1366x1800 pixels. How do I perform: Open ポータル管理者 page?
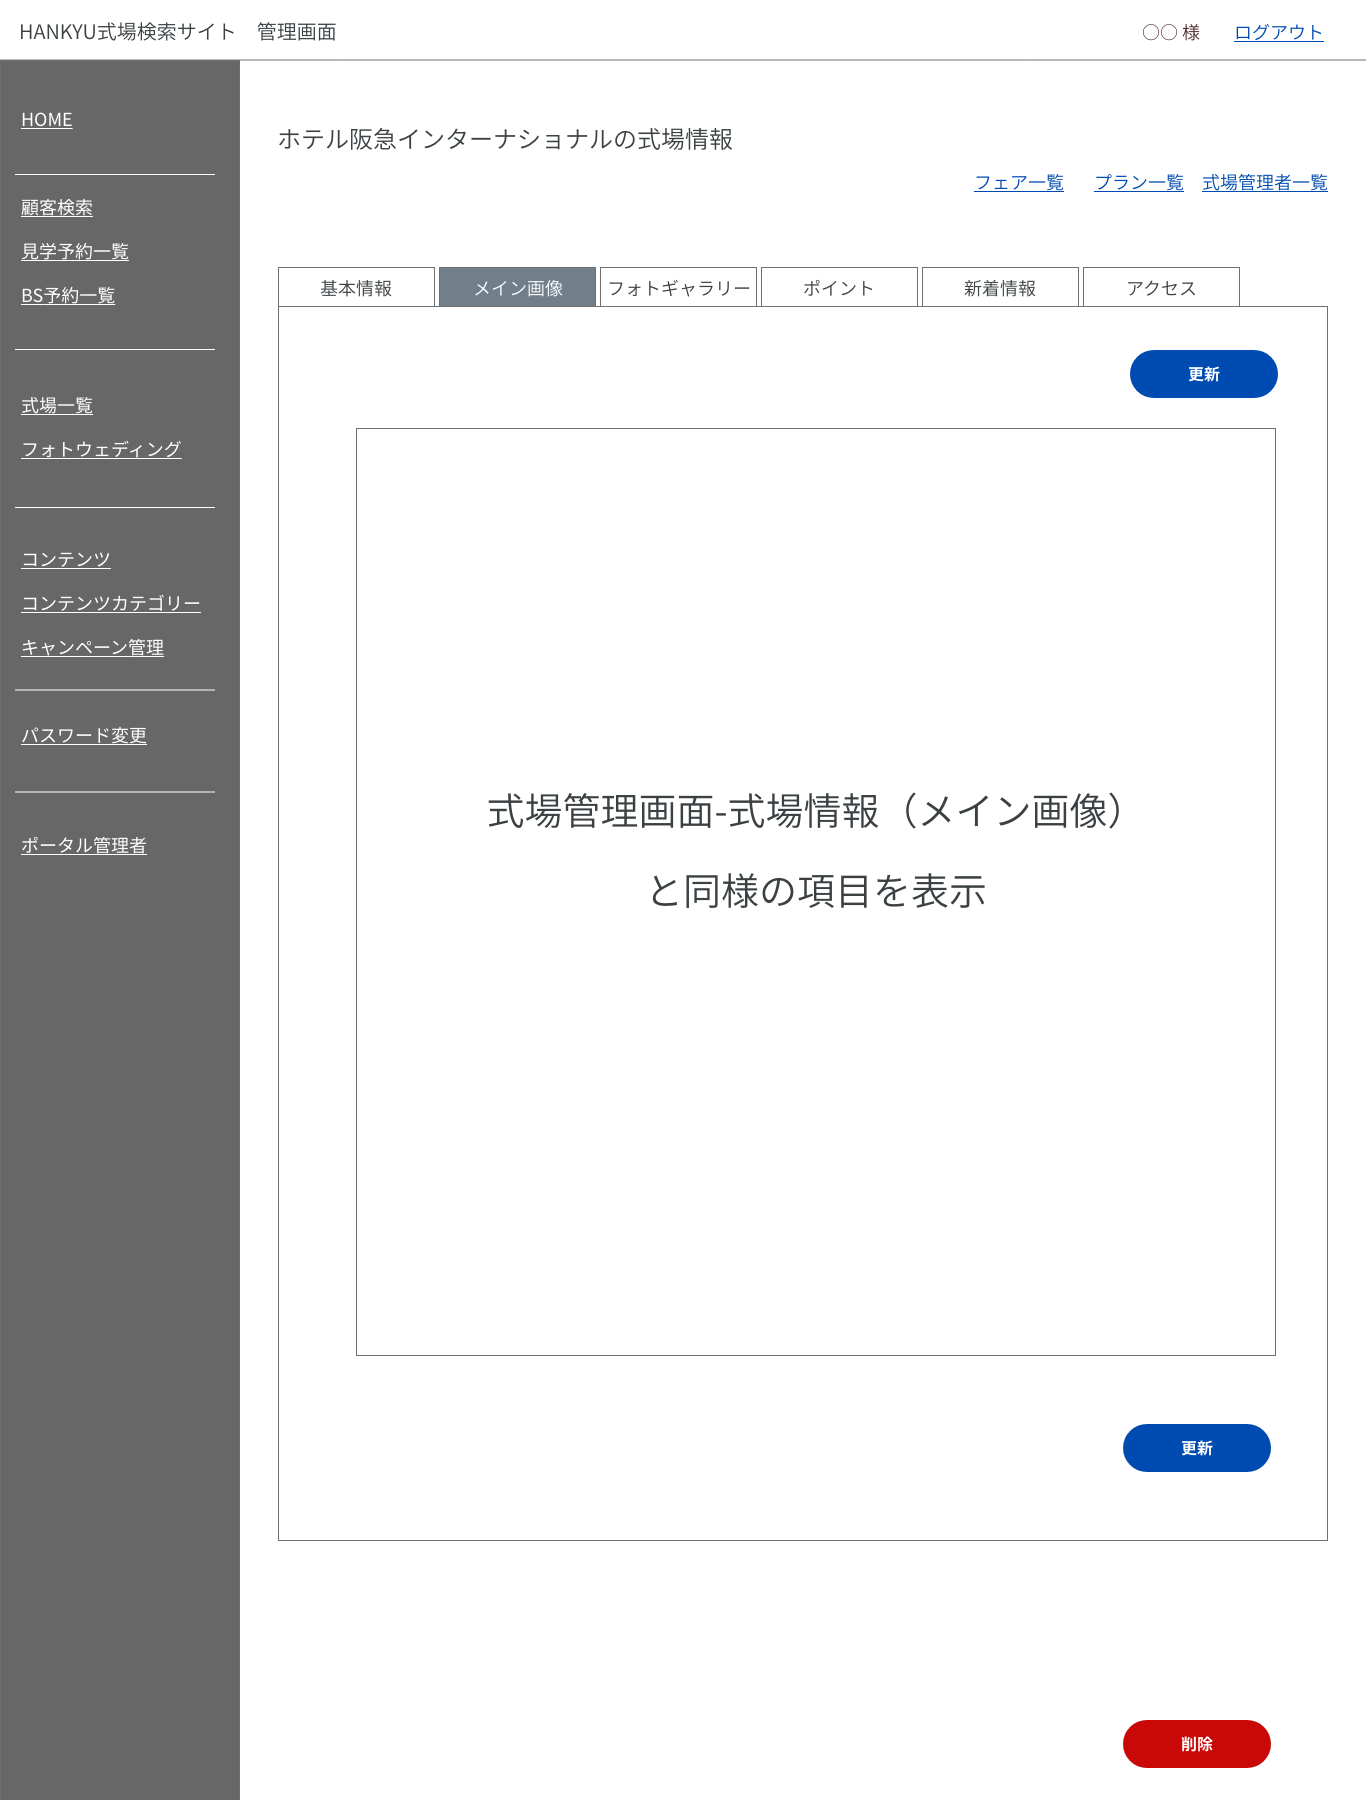pos(84,846)
